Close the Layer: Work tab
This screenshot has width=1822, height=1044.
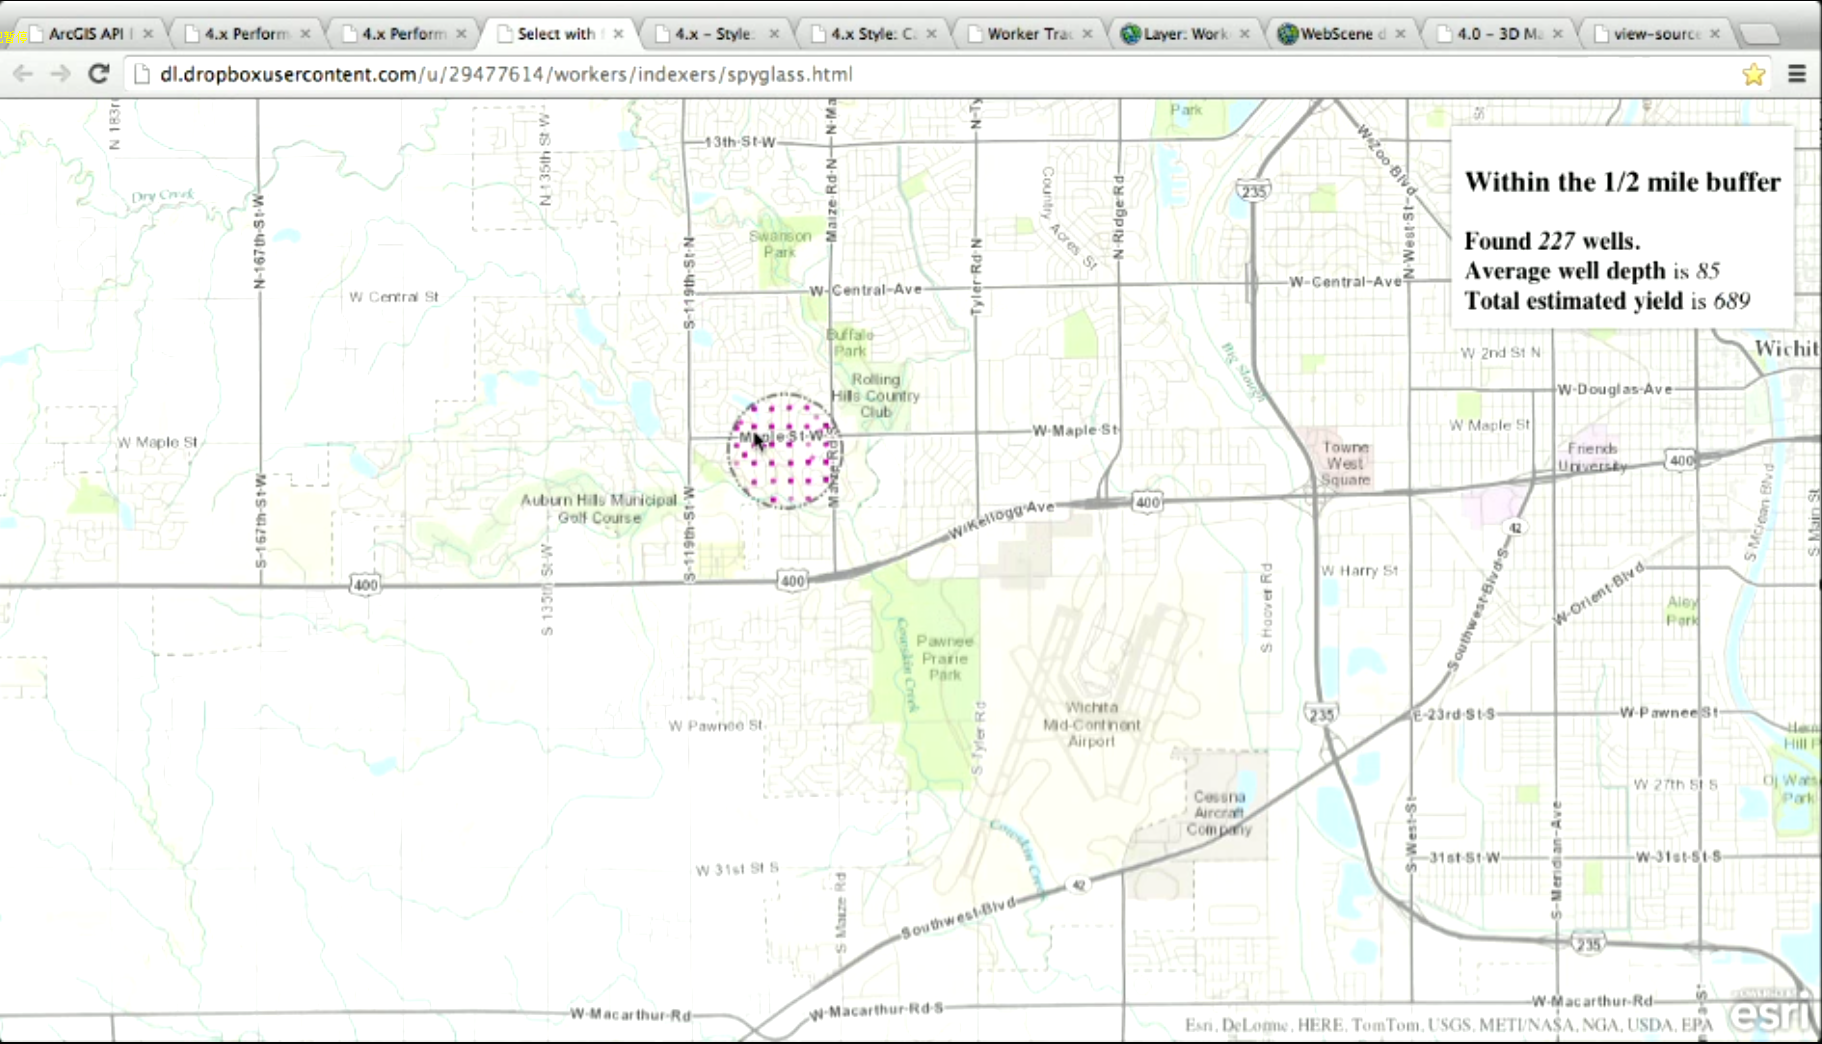[x=1244, y=33]
